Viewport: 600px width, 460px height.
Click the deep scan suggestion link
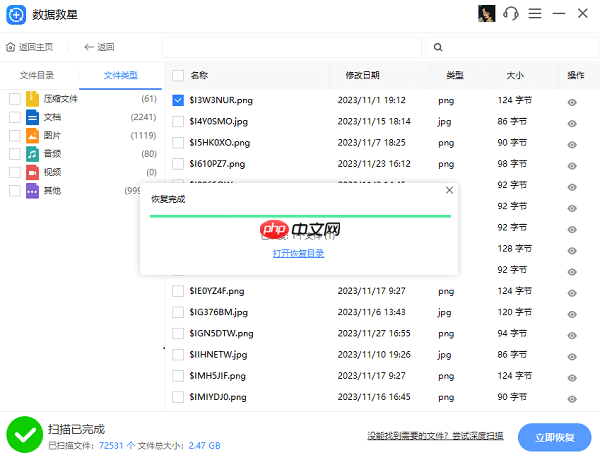(x=435, y=436)
